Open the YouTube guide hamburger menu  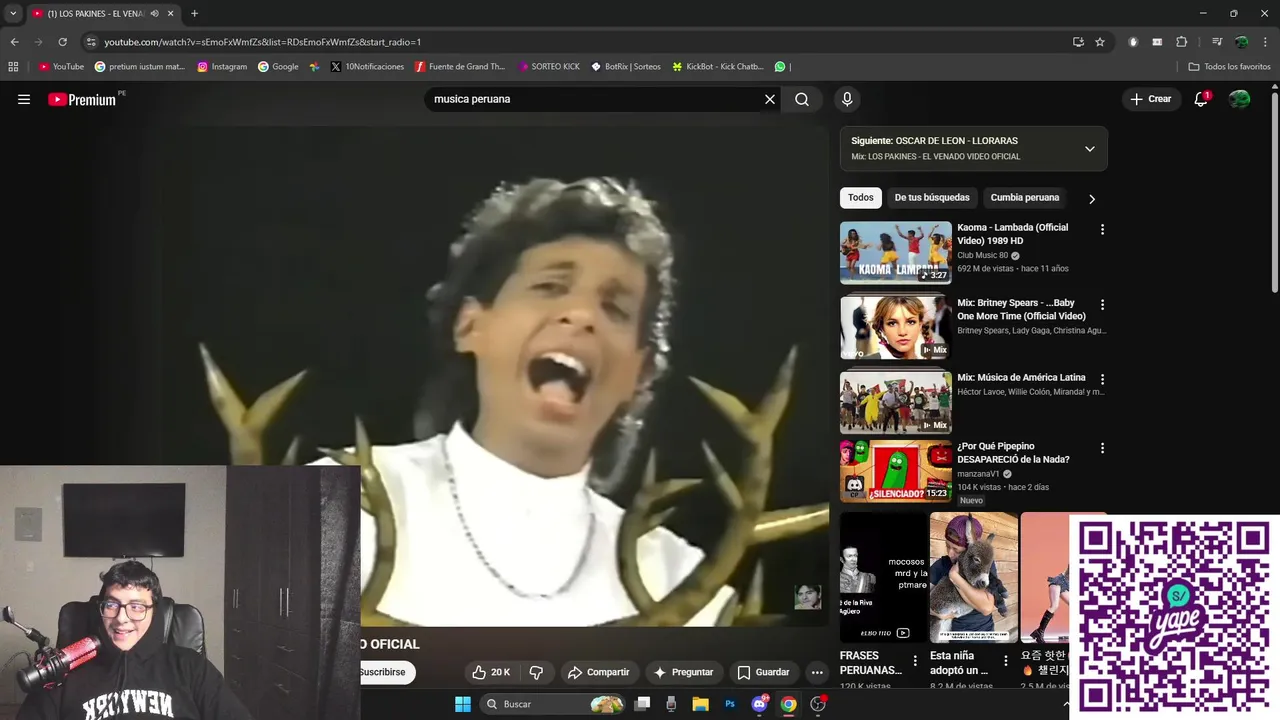(24, 99)
